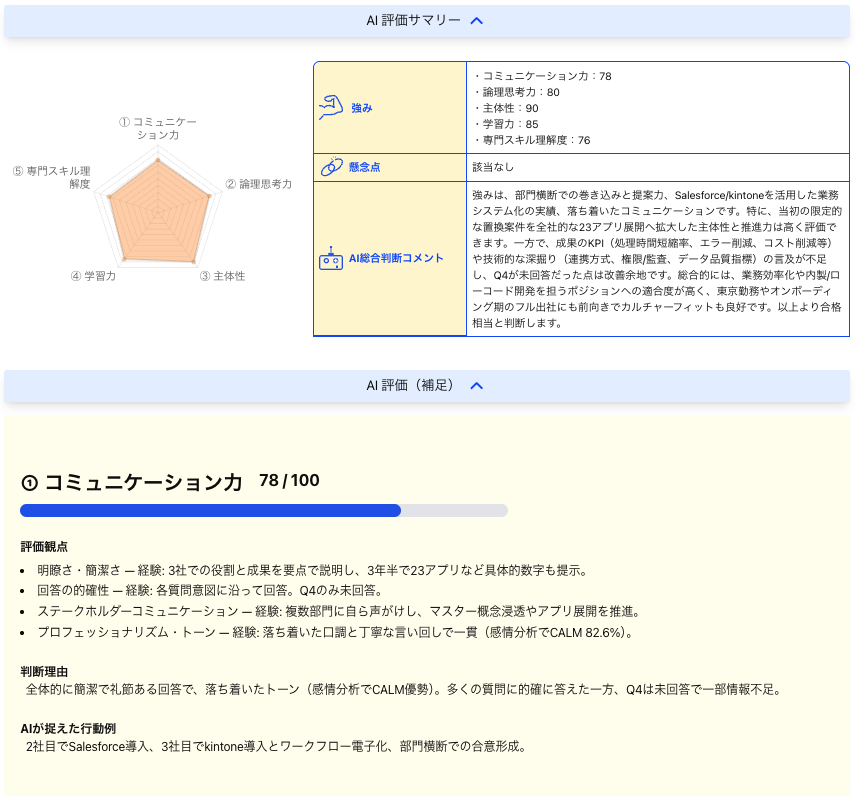
Task: Click the AI 評価（補足） header title text
Action: pos(410,385)
